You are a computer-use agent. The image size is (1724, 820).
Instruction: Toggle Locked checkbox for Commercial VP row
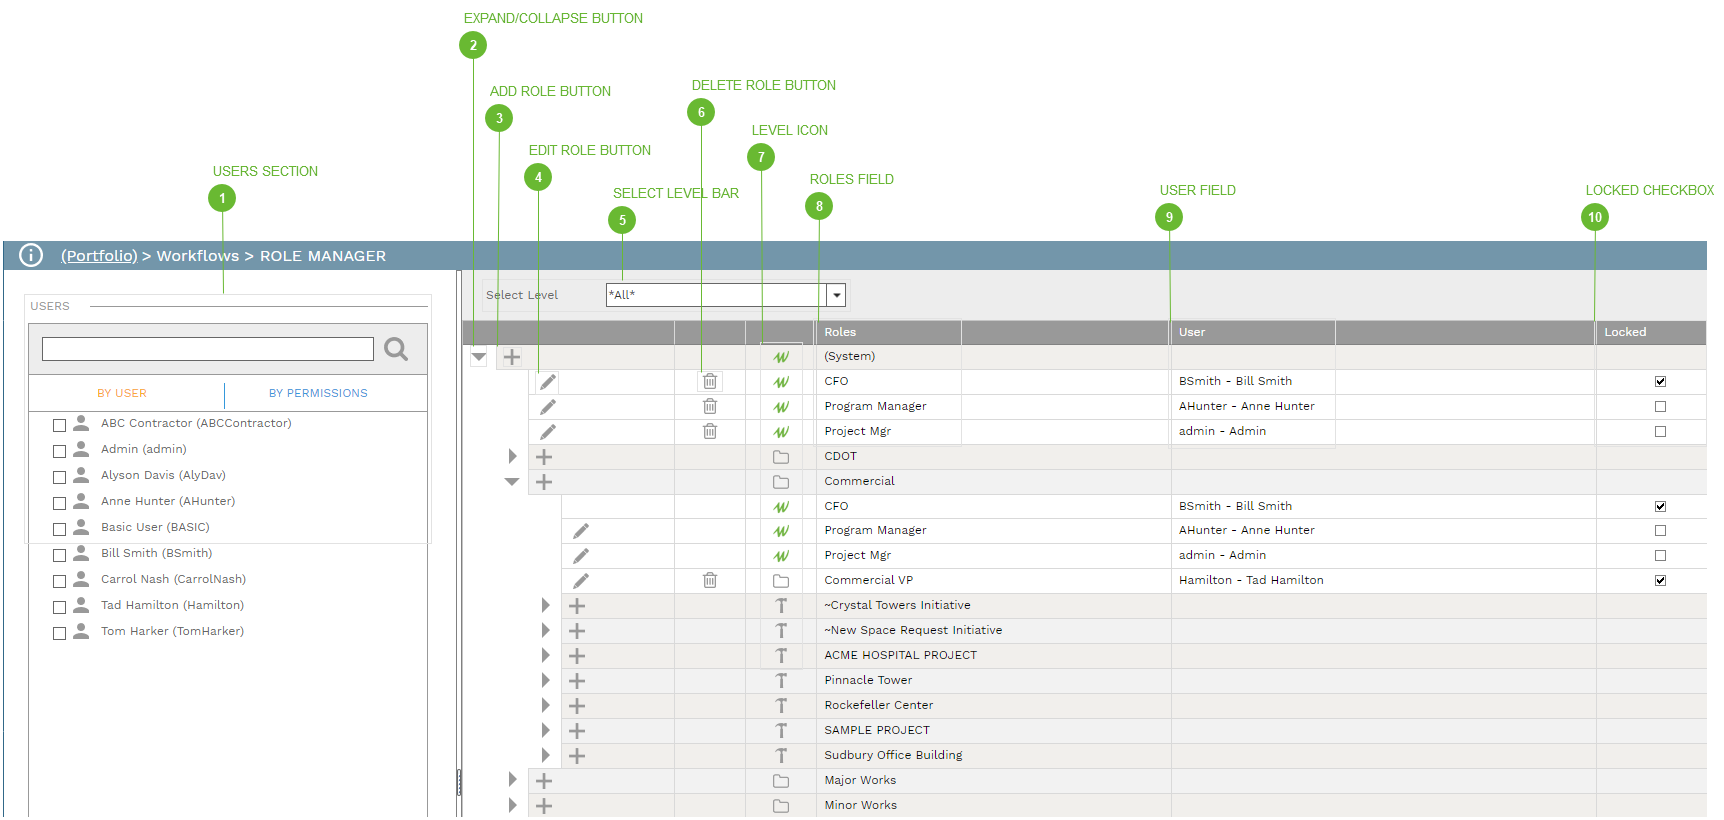pos(1660,580)
